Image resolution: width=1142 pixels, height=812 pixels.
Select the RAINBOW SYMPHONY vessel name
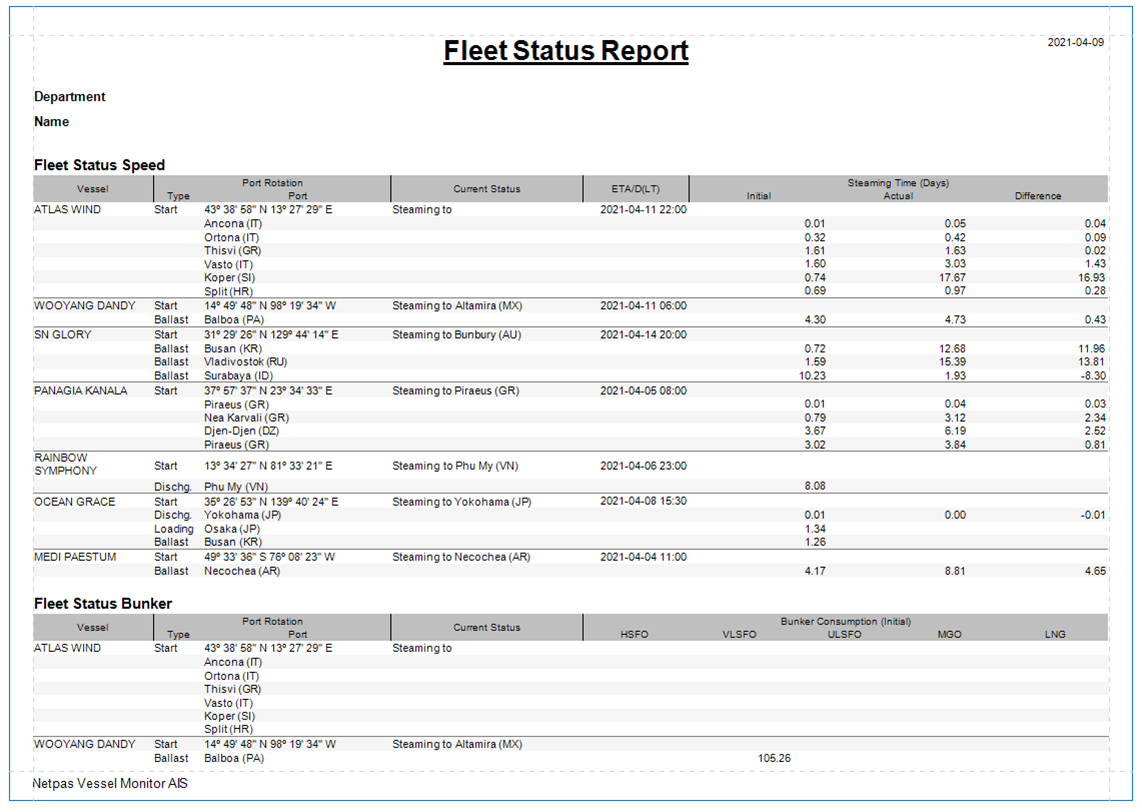click(66, 465)
